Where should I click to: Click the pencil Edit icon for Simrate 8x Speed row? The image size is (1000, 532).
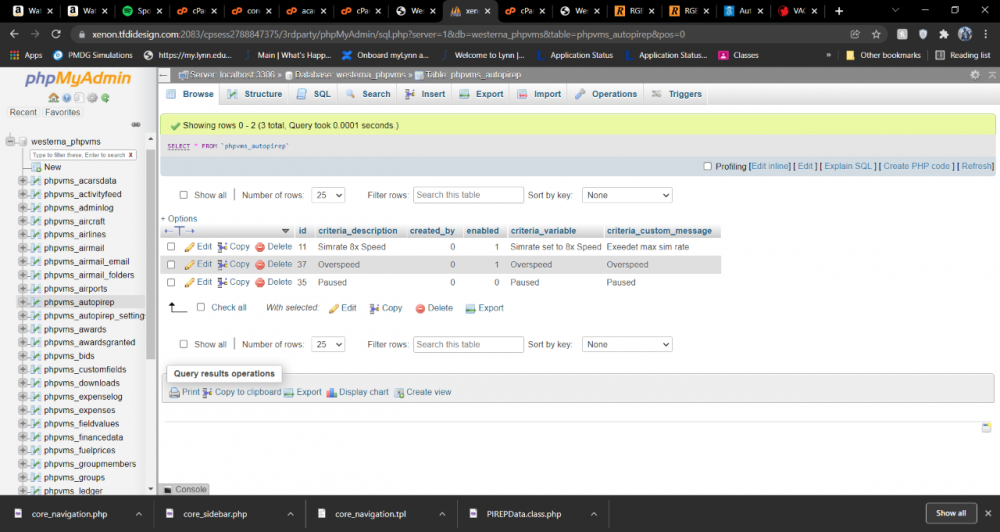[189, 247]
